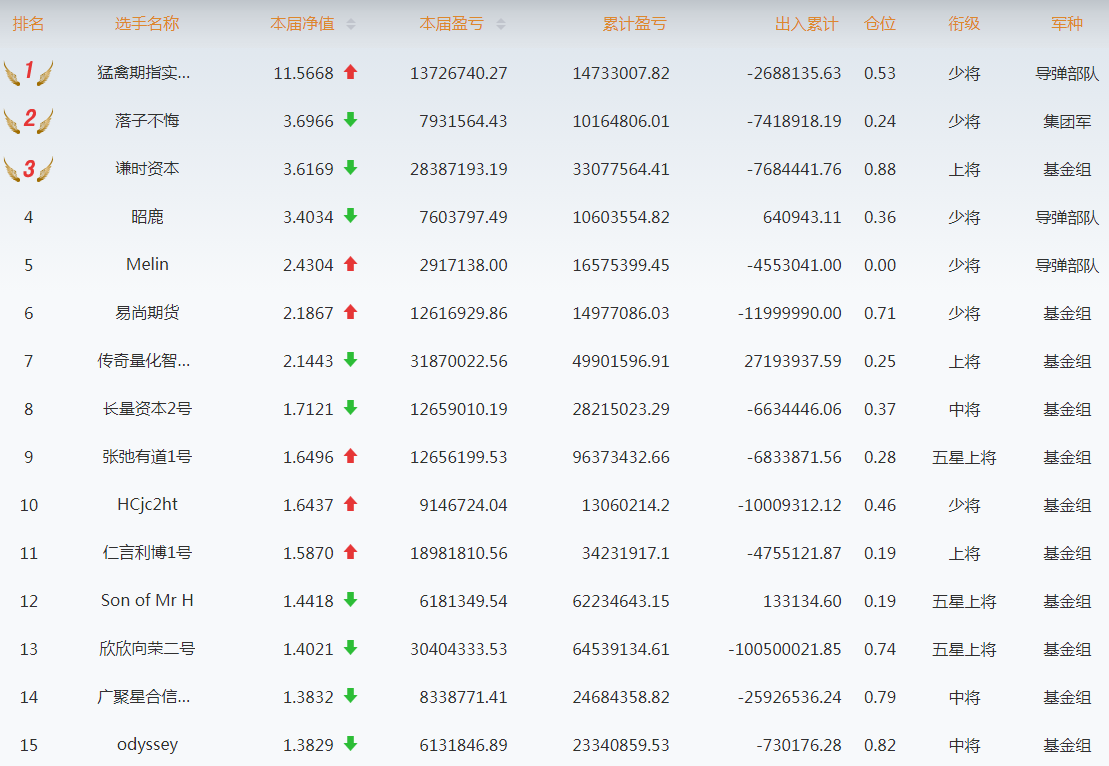Viewport: 1109px width, 766px height.
Task: Click value 27193937.59
Action: coord(793,361)
